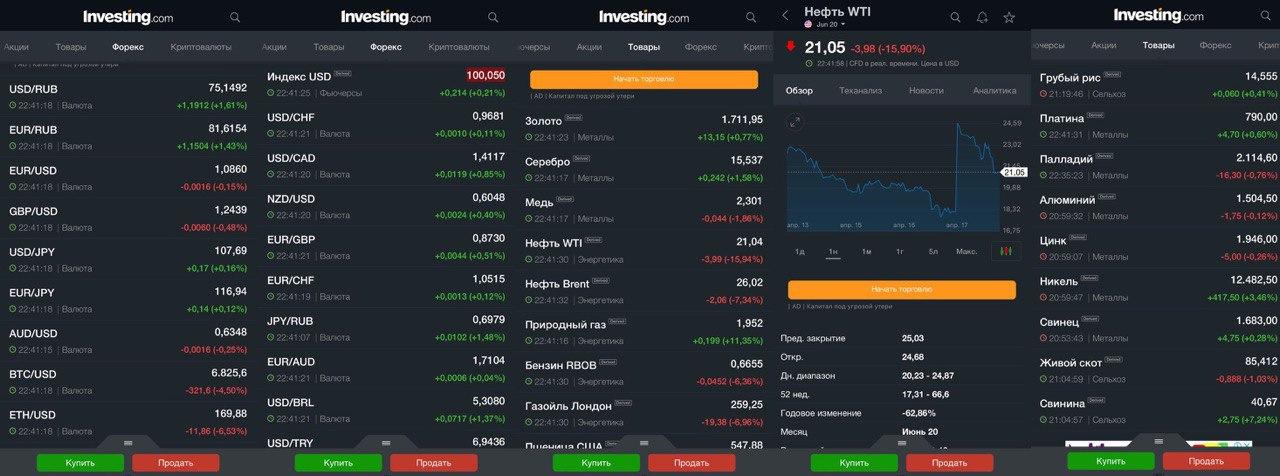Expand the bottom drawer handle on Индекс USD screen

[386, 442]
